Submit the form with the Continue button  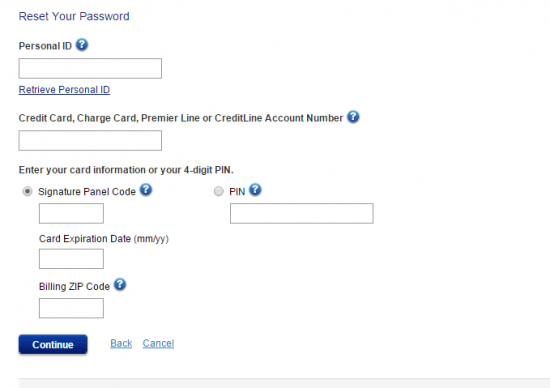[x=53, y=344]
